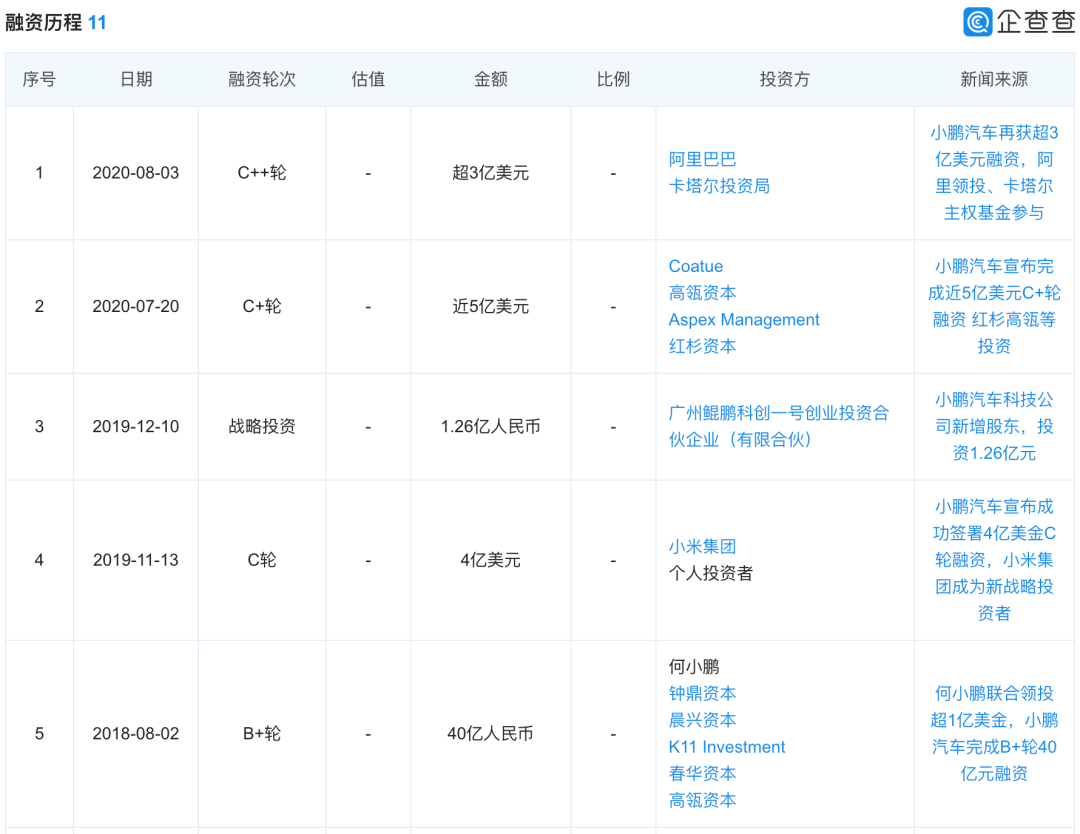The image size is (1080, 834).
Task: Open investor link 小米集团
Action: (x=702, y=546)
